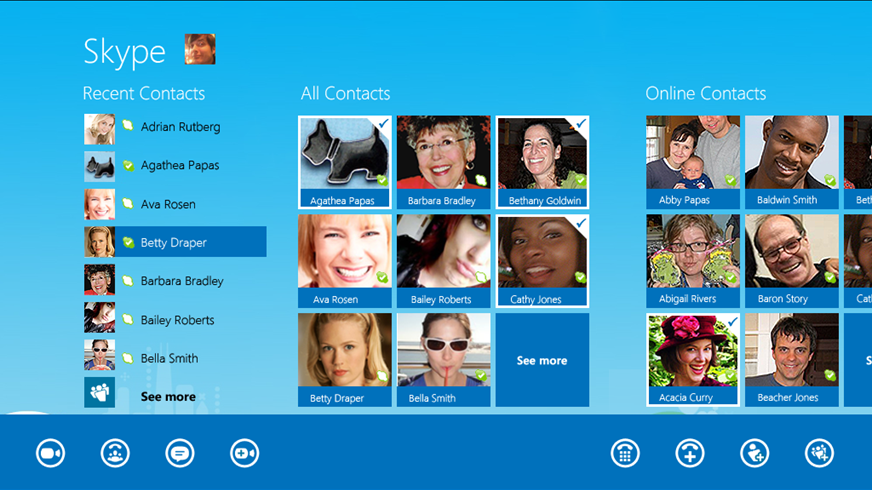Click the group call icon in the bottom bar
Screen dimensions: 872x490
(115, 453)
